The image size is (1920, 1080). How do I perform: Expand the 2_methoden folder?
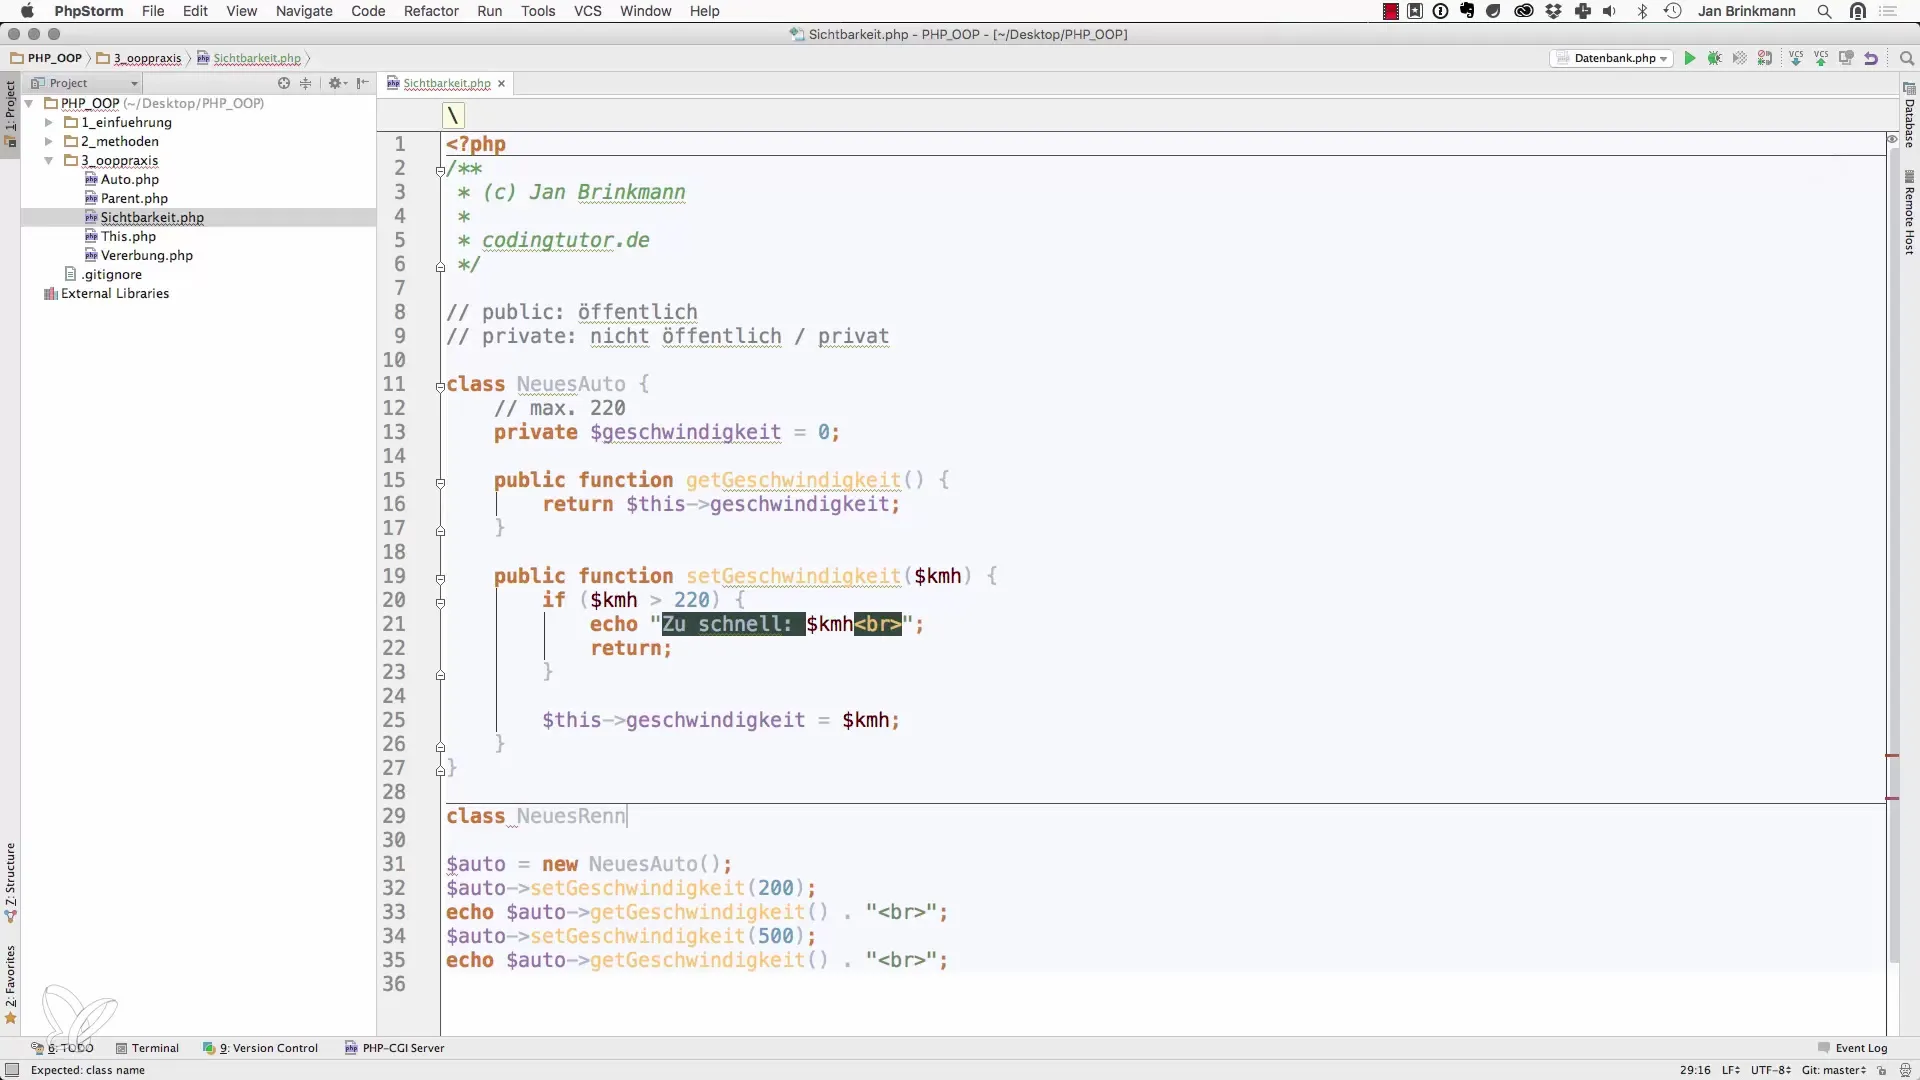(48, 141)
